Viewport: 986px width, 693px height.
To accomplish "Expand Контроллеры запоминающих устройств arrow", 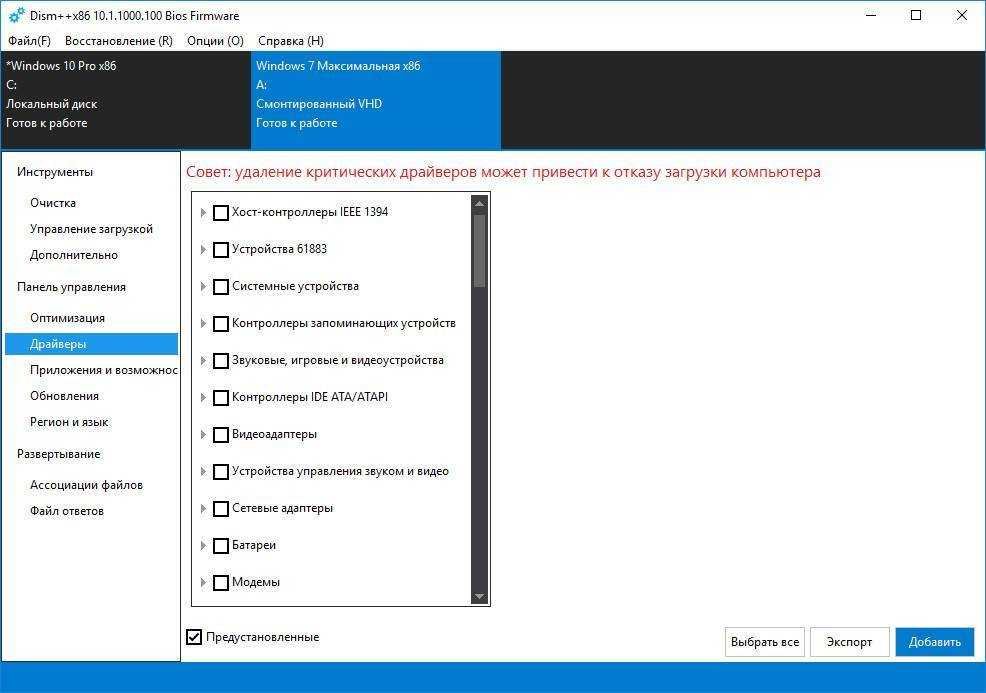I will (203, 324).
